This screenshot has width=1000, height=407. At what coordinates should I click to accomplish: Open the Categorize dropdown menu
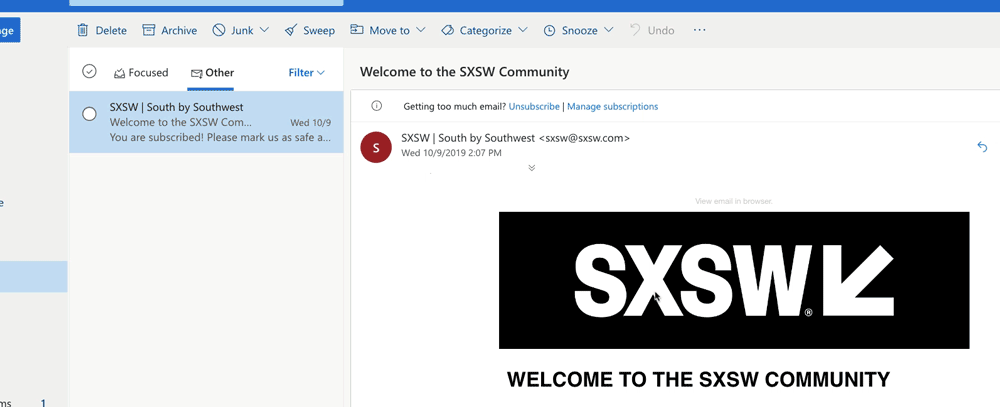(523, 30)
